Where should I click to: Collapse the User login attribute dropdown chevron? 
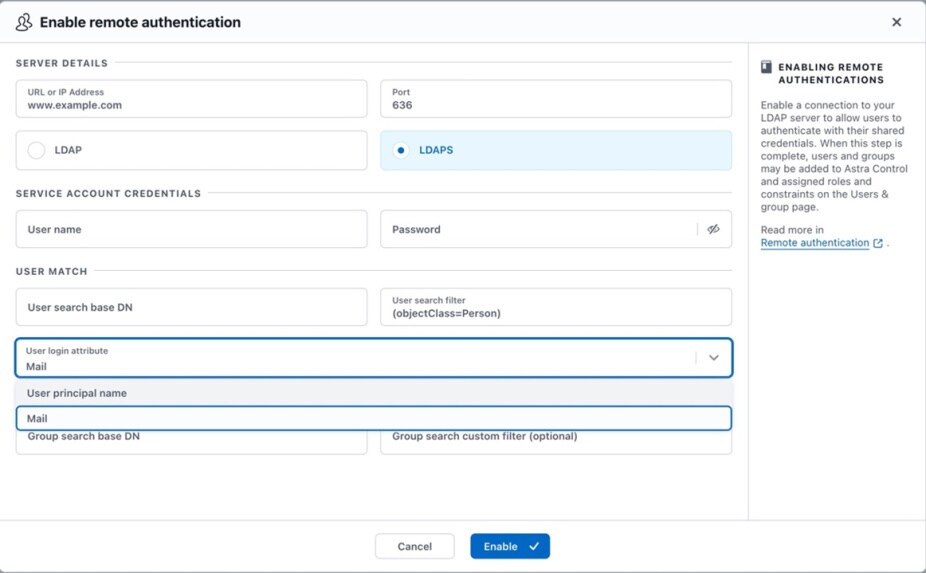tap(713, 358)
